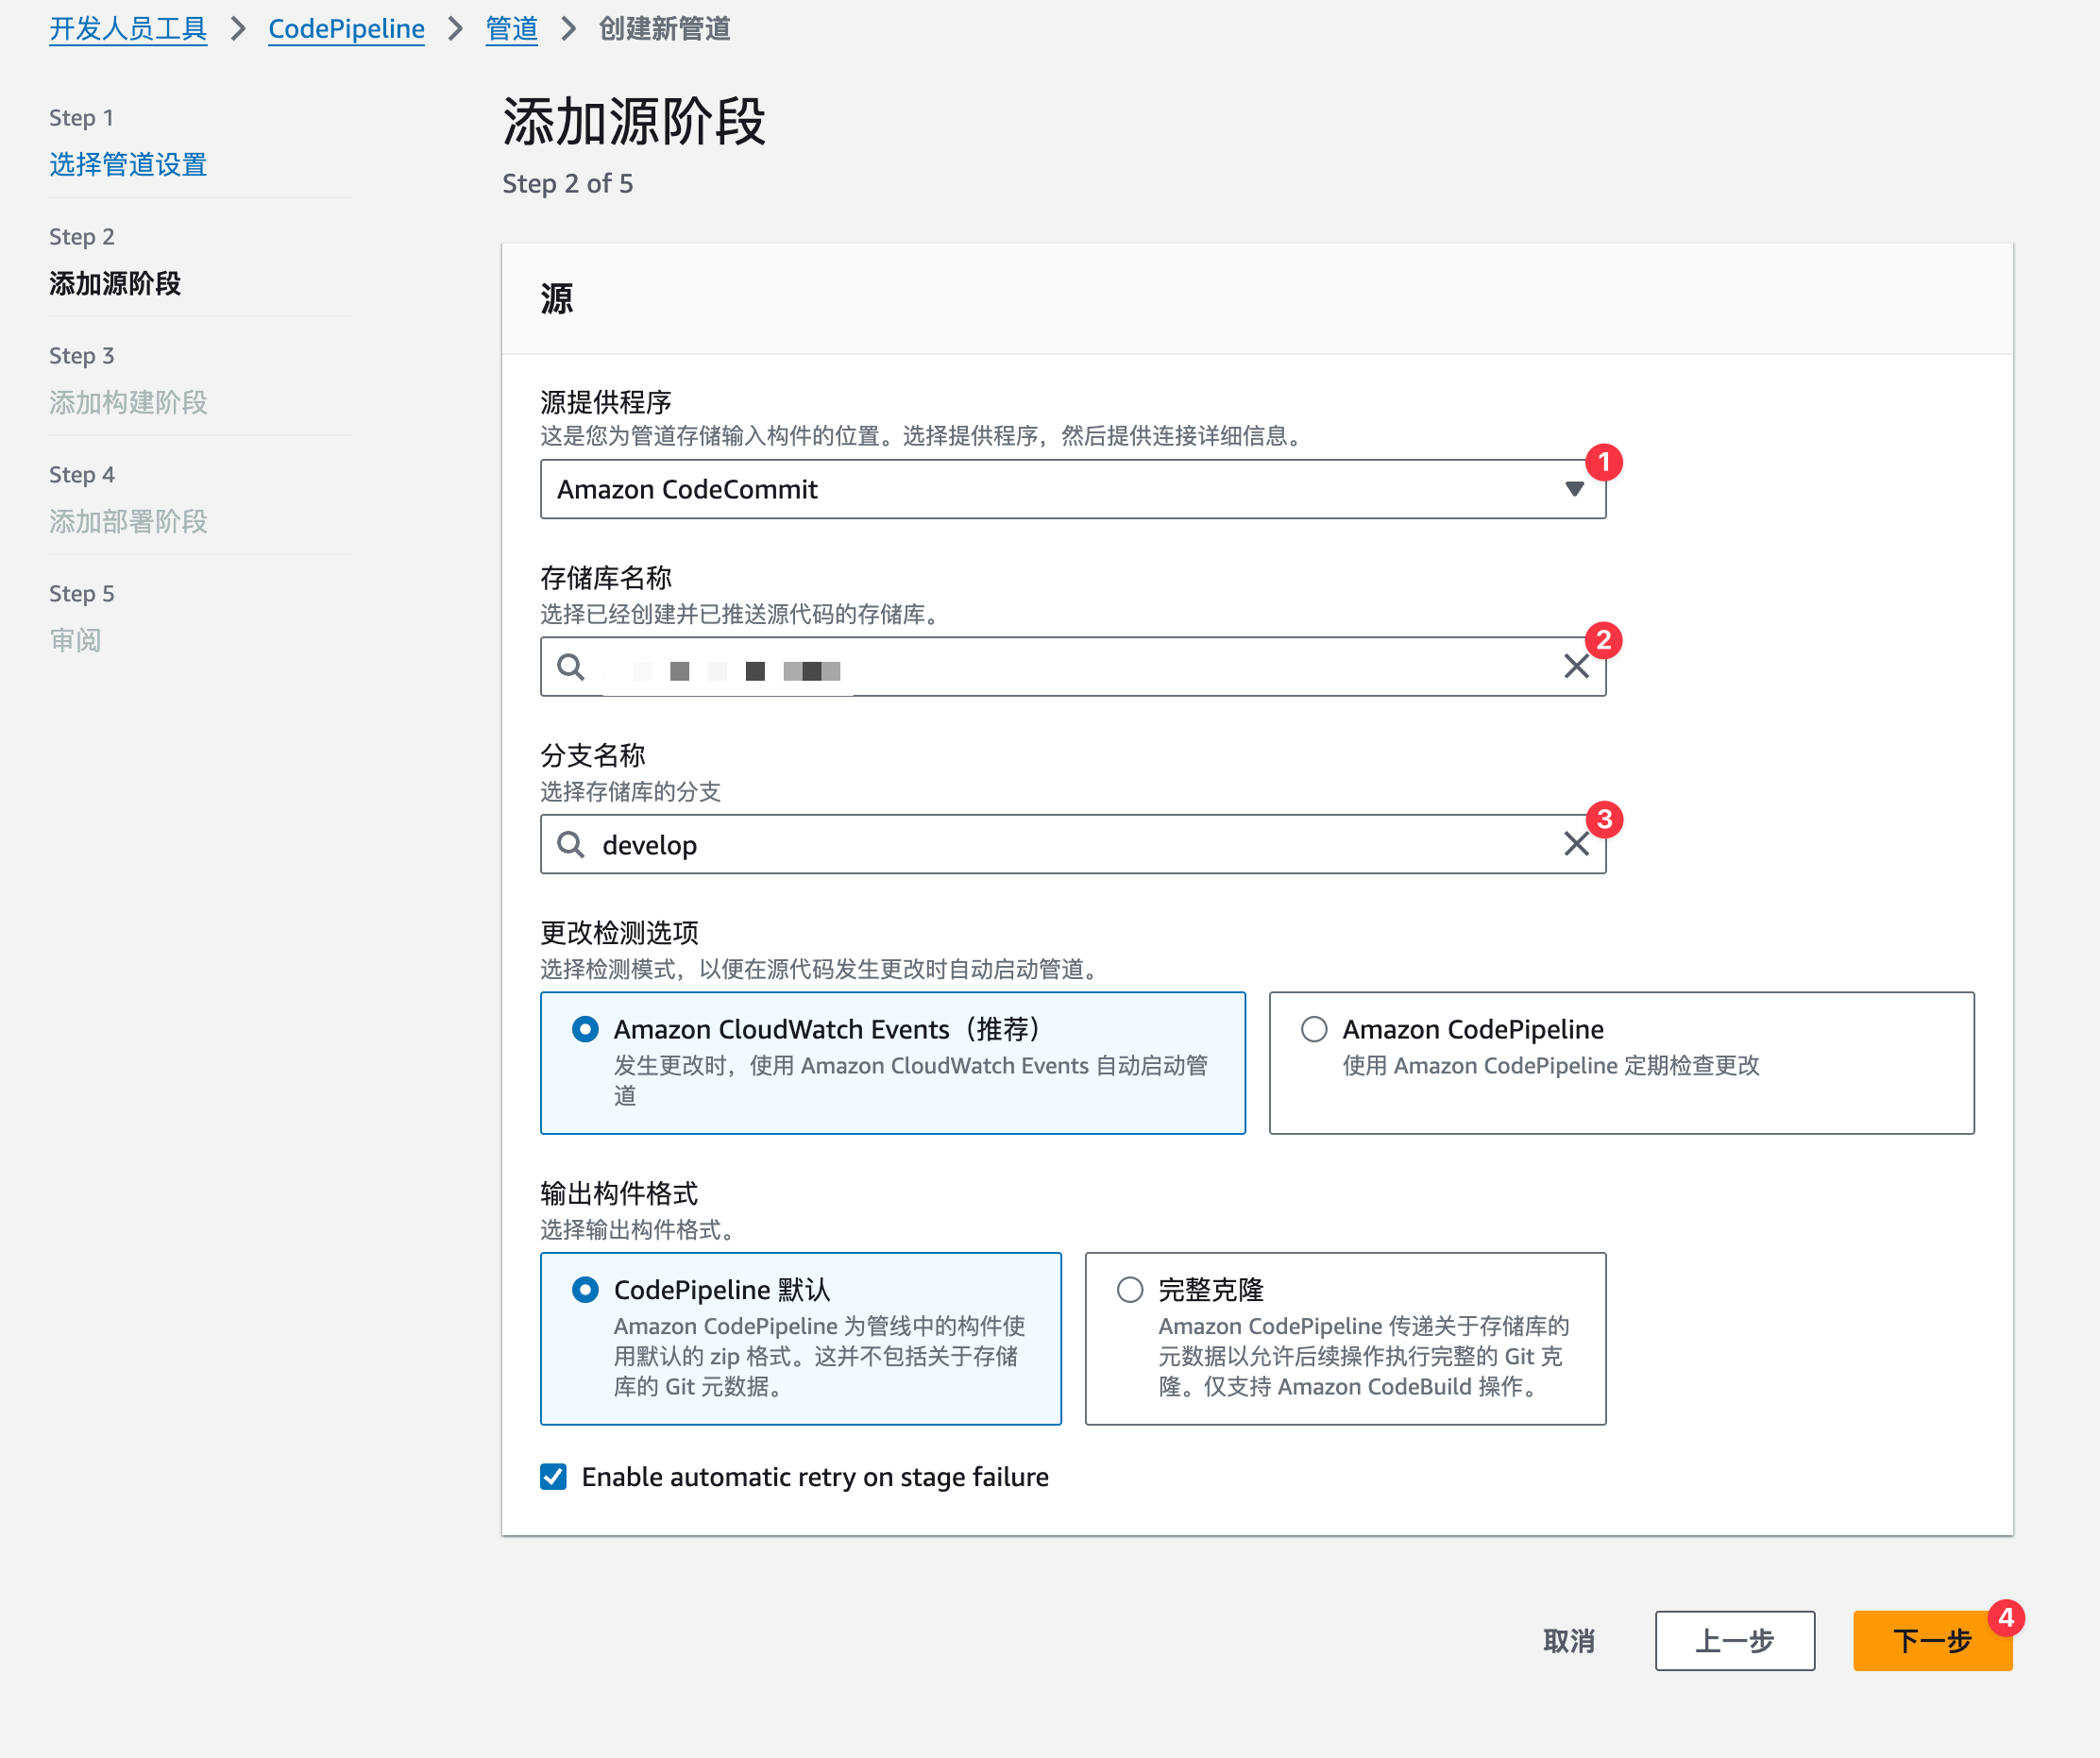Clear the repository name field with X
Screen dimensions: 2100x1758
(1576, 666)
